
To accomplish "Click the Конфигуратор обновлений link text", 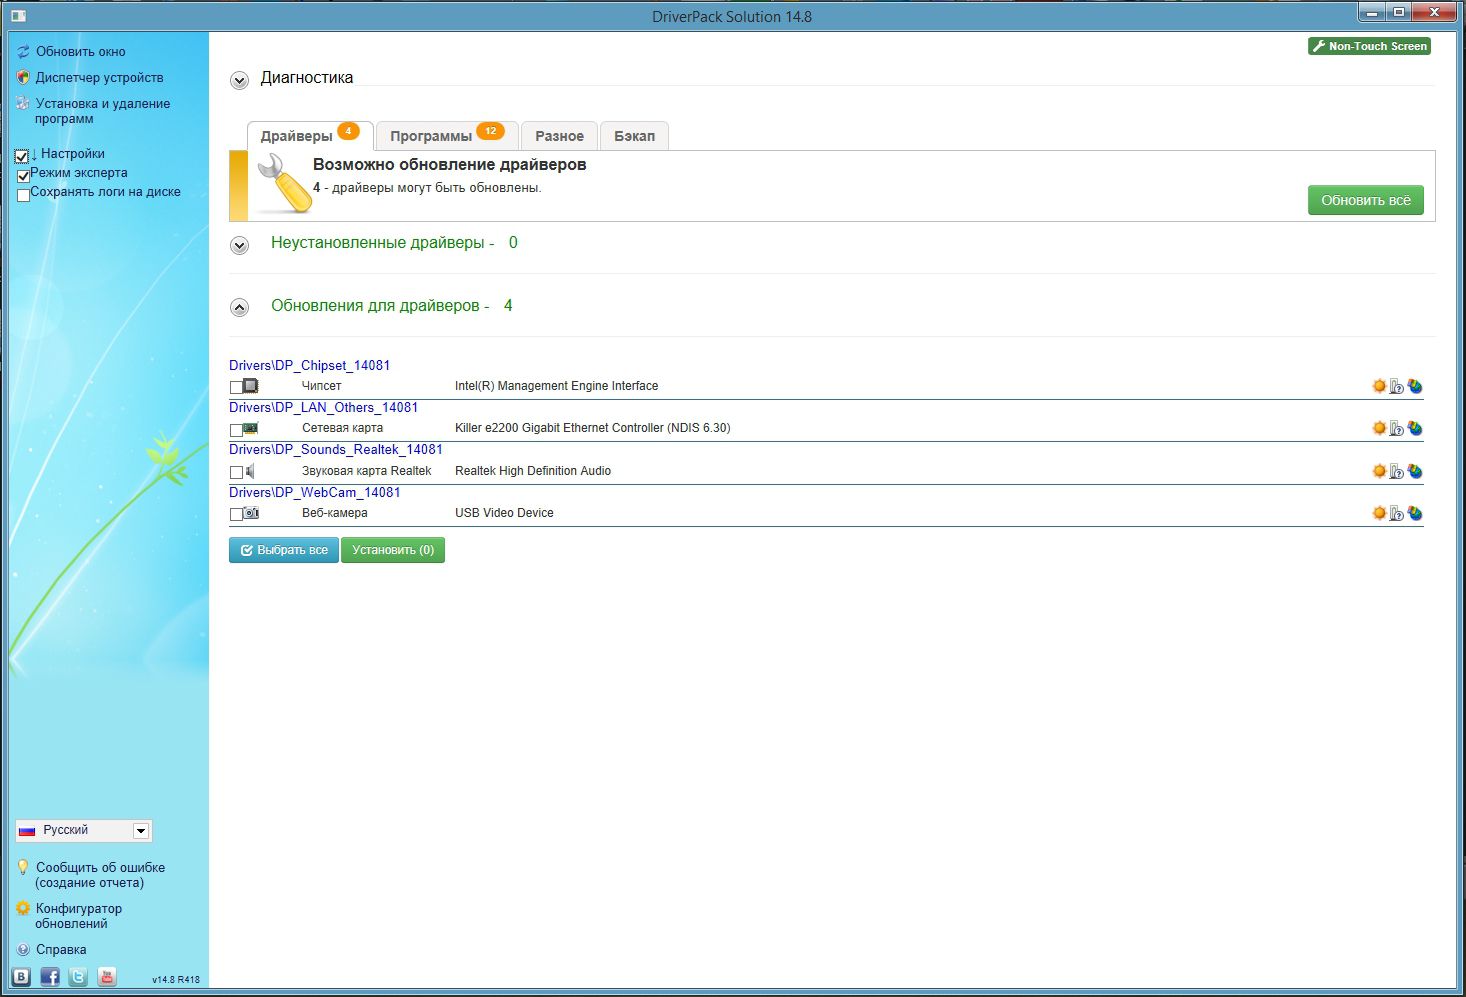I will pos(79,916).
